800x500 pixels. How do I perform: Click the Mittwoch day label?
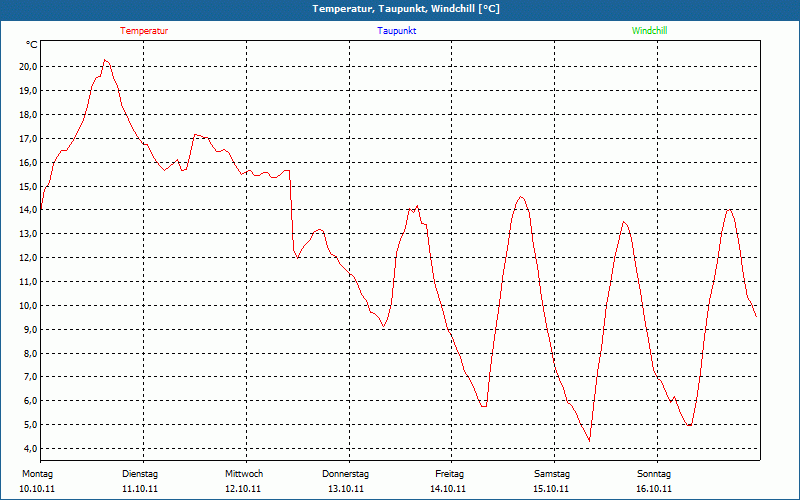pyautogui.click(x=243, y=474)
